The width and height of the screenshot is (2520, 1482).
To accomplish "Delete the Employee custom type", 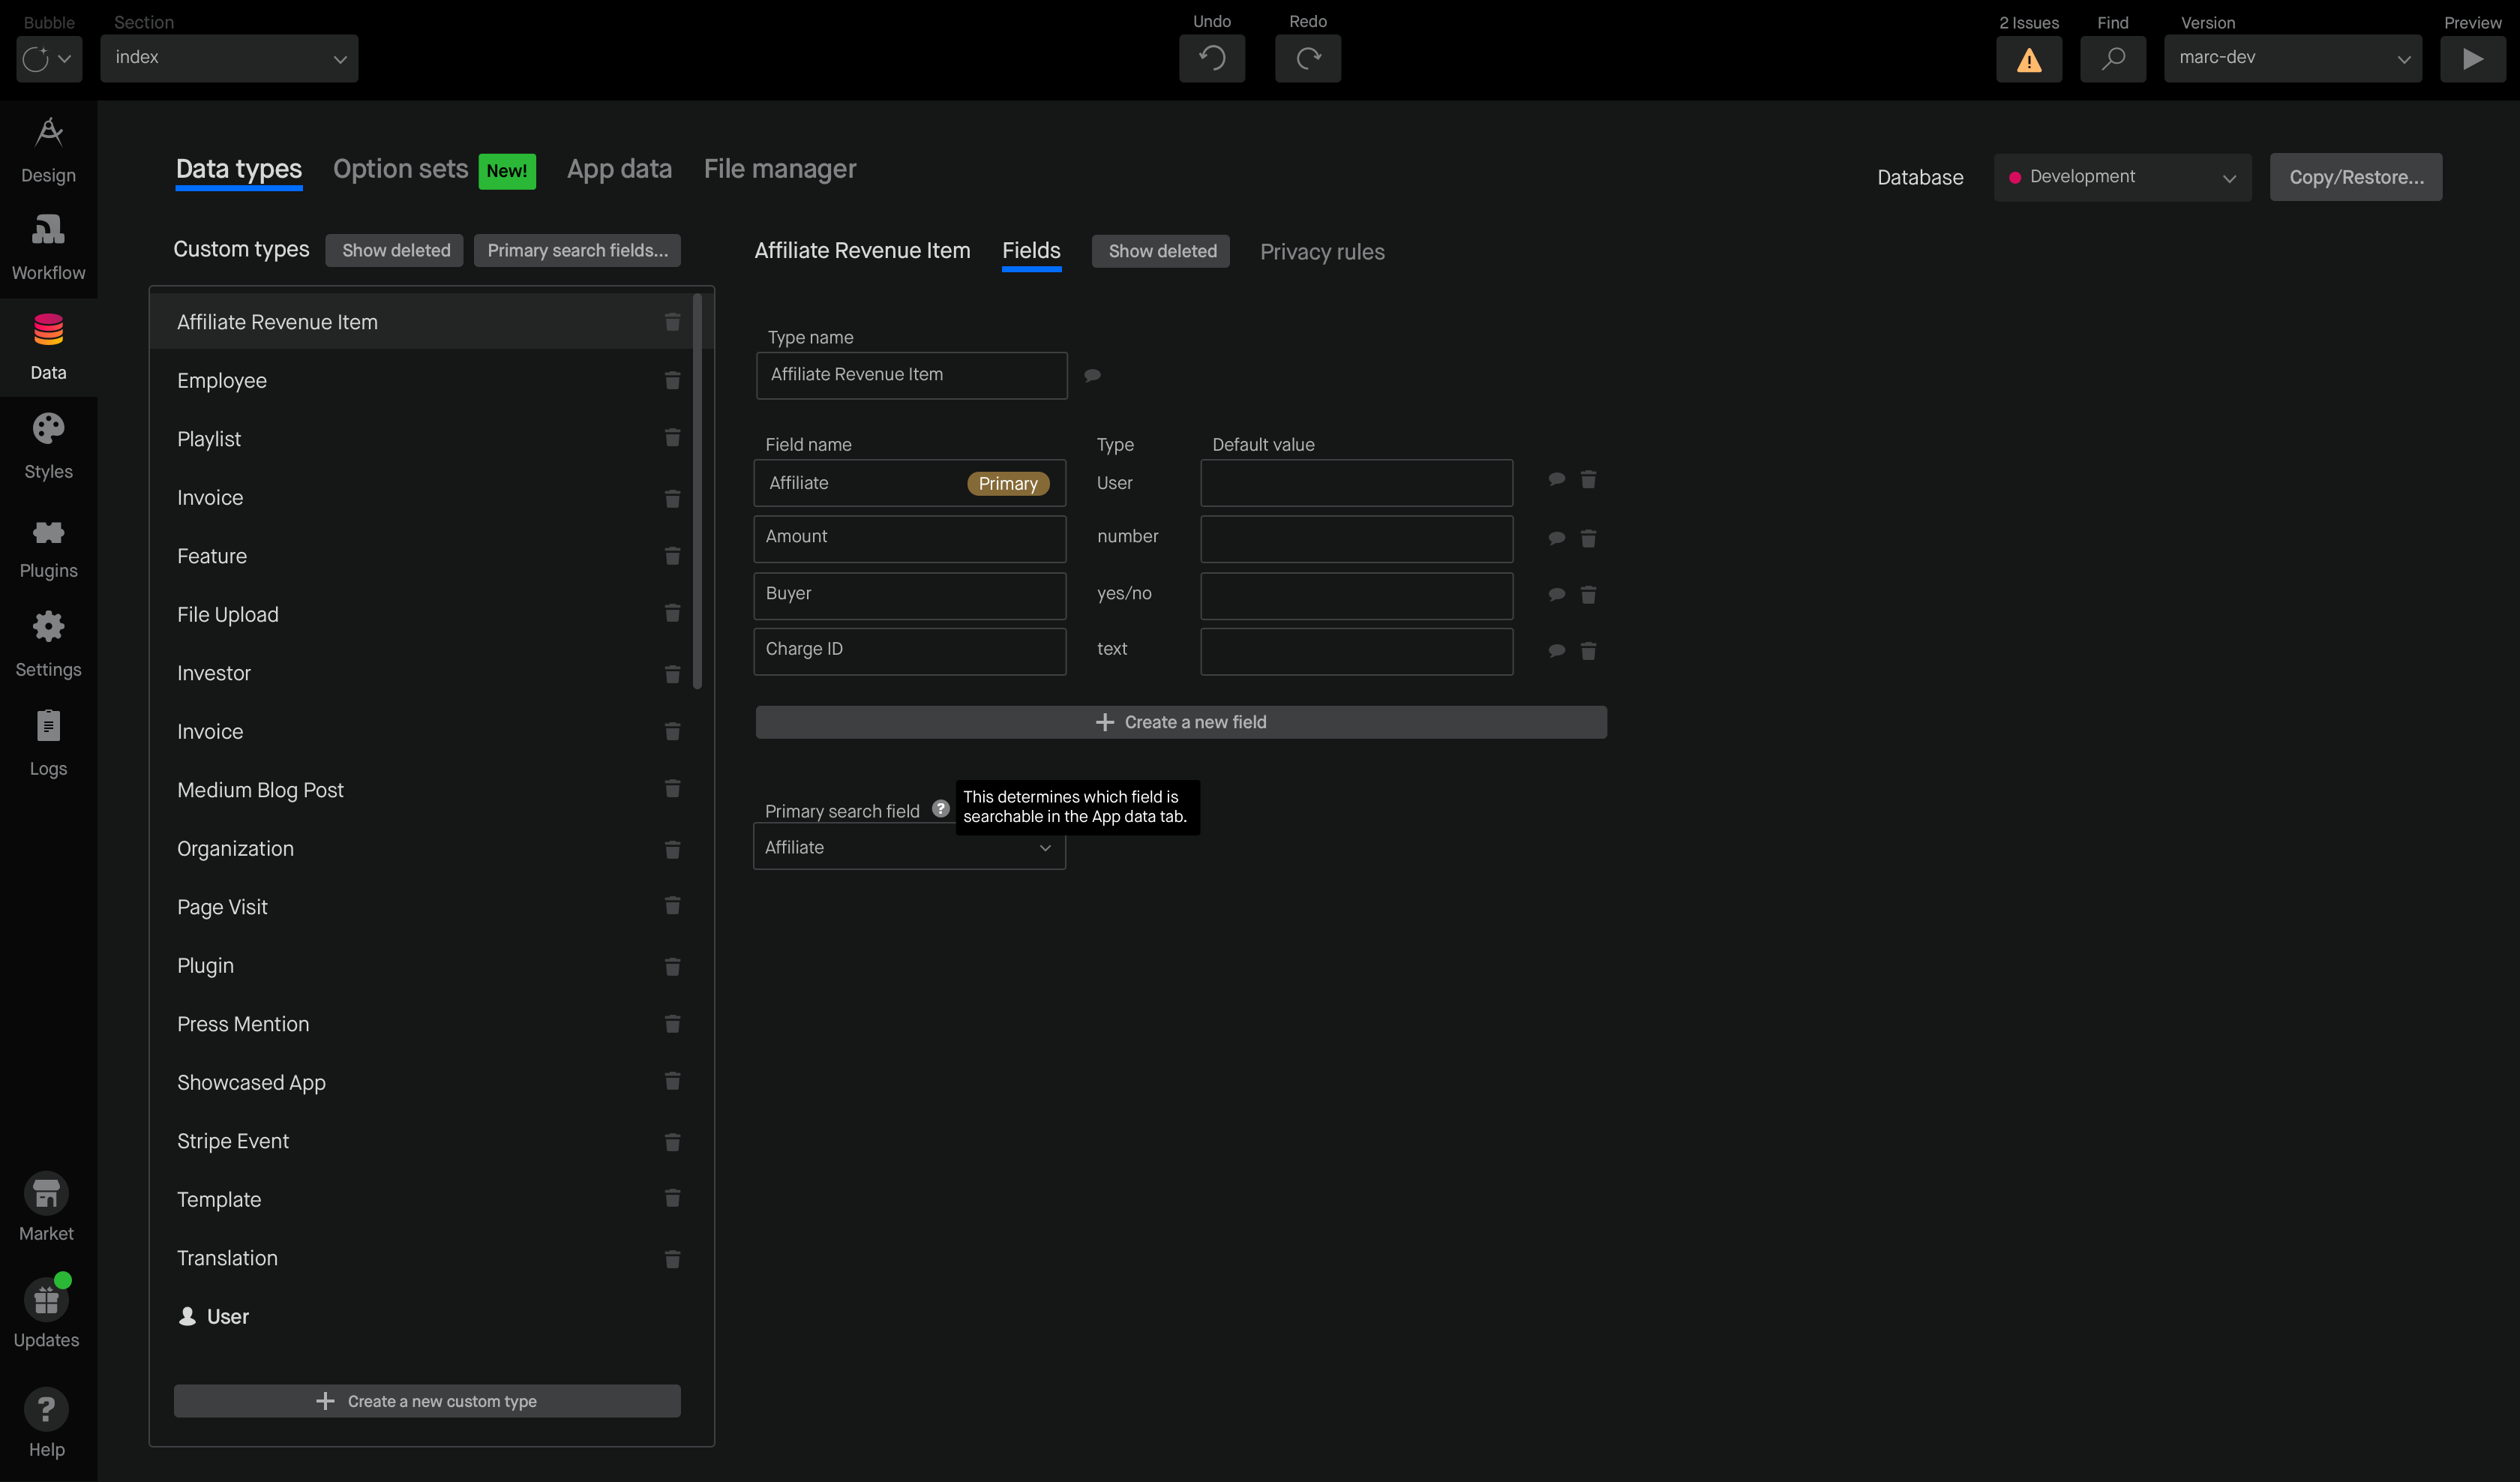I will click(672, 381).
